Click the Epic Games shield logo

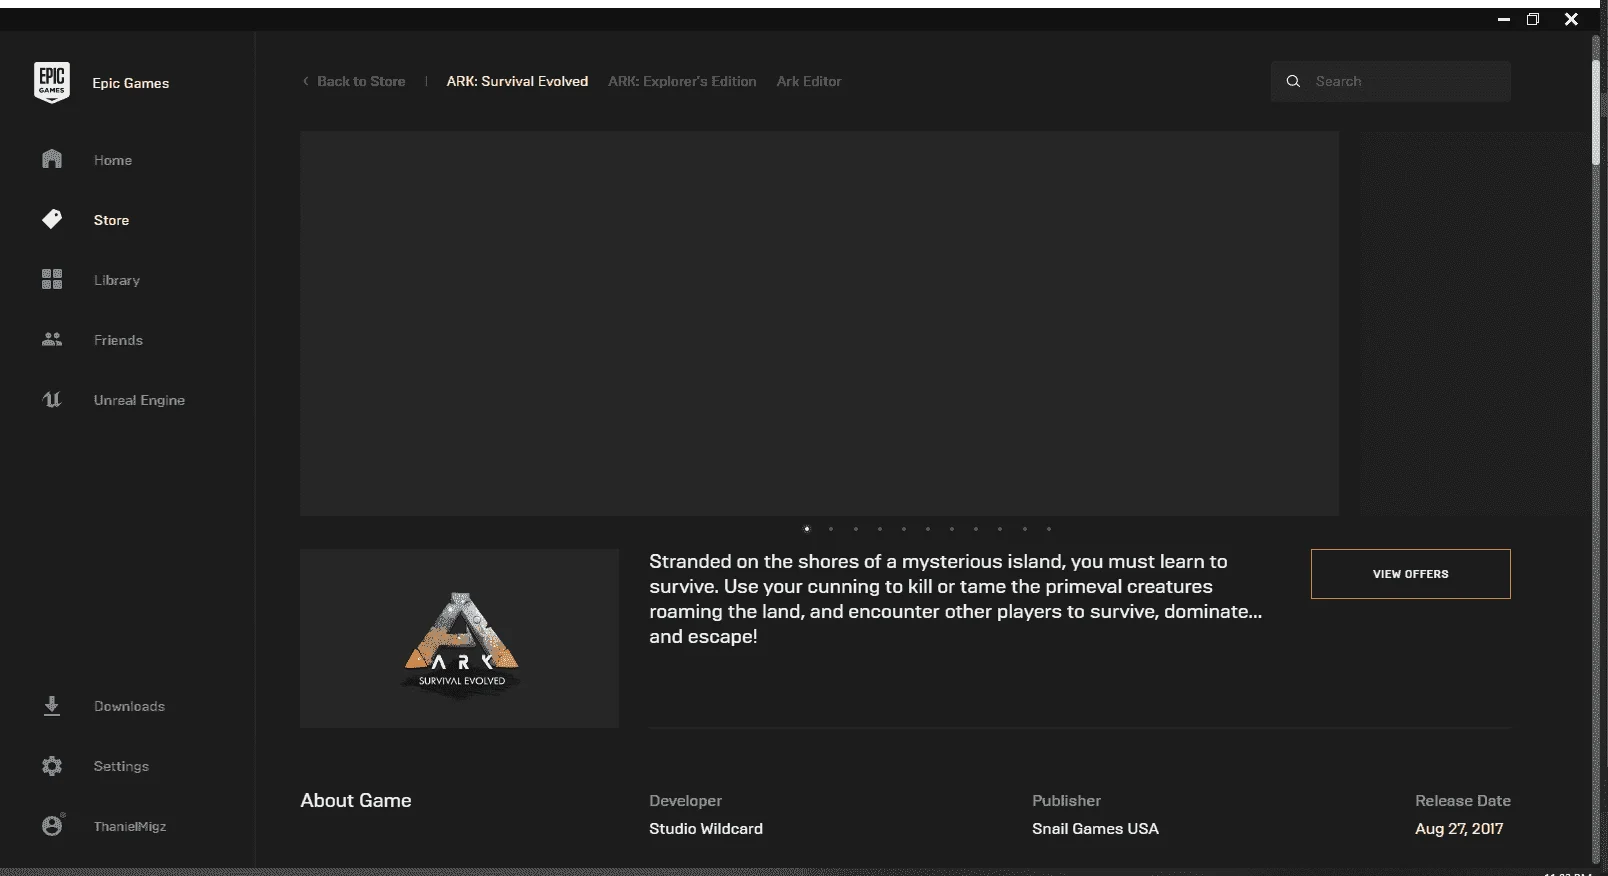pyautogui.click(x=52, y=82)
